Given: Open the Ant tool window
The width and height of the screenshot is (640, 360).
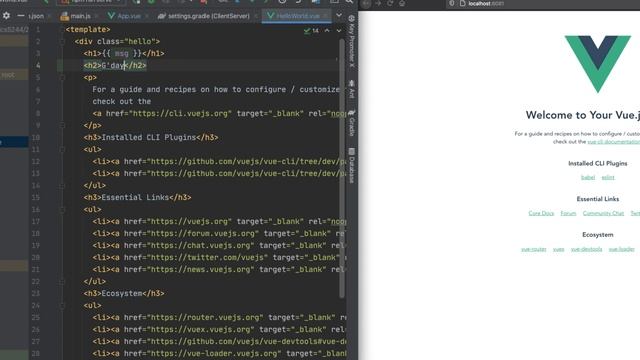Looking at the screenshot, I should (x=351, y=89).
